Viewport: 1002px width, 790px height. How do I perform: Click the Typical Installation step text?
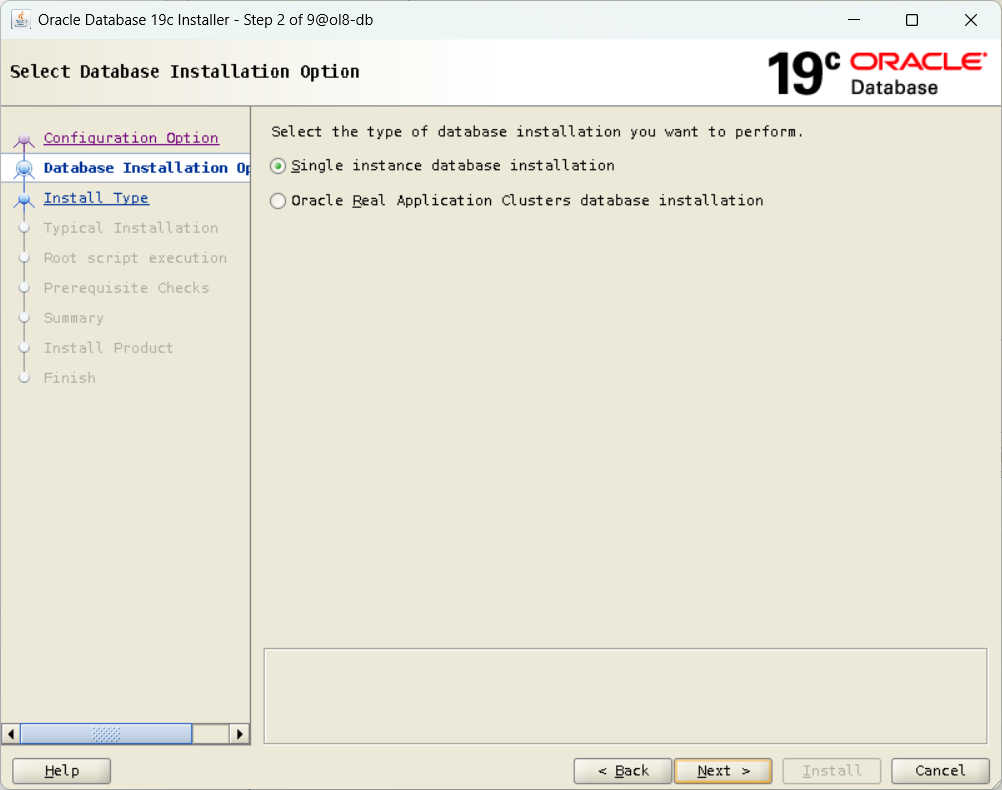[x=131, y=228]
